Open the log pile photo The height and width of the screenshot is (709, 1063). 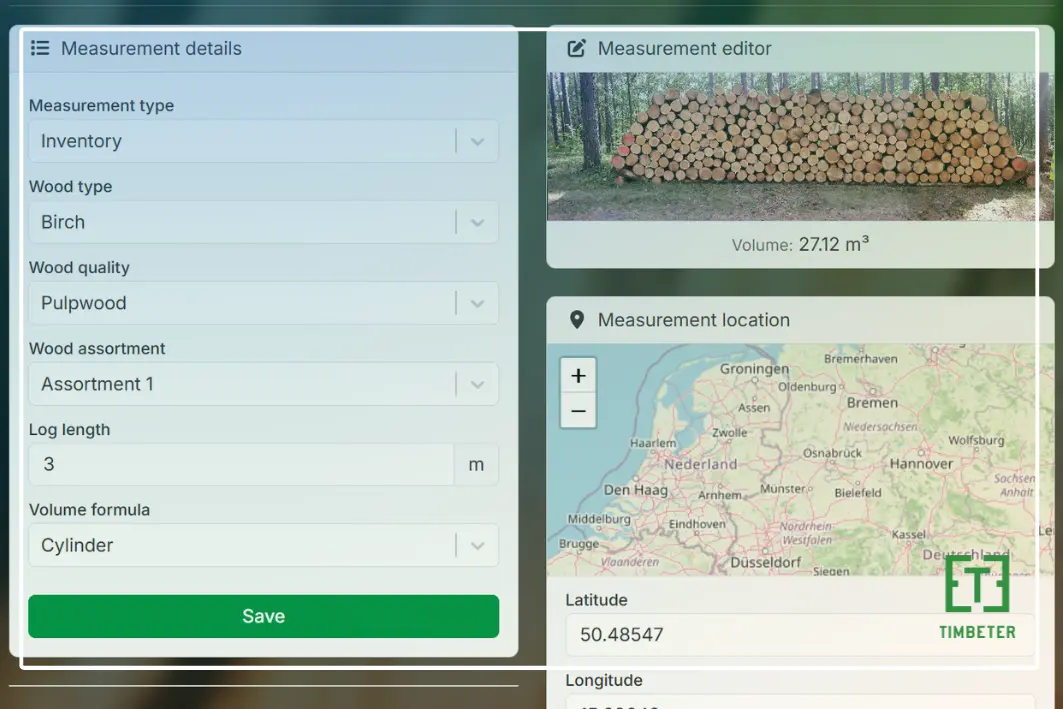tap(800, 146)
